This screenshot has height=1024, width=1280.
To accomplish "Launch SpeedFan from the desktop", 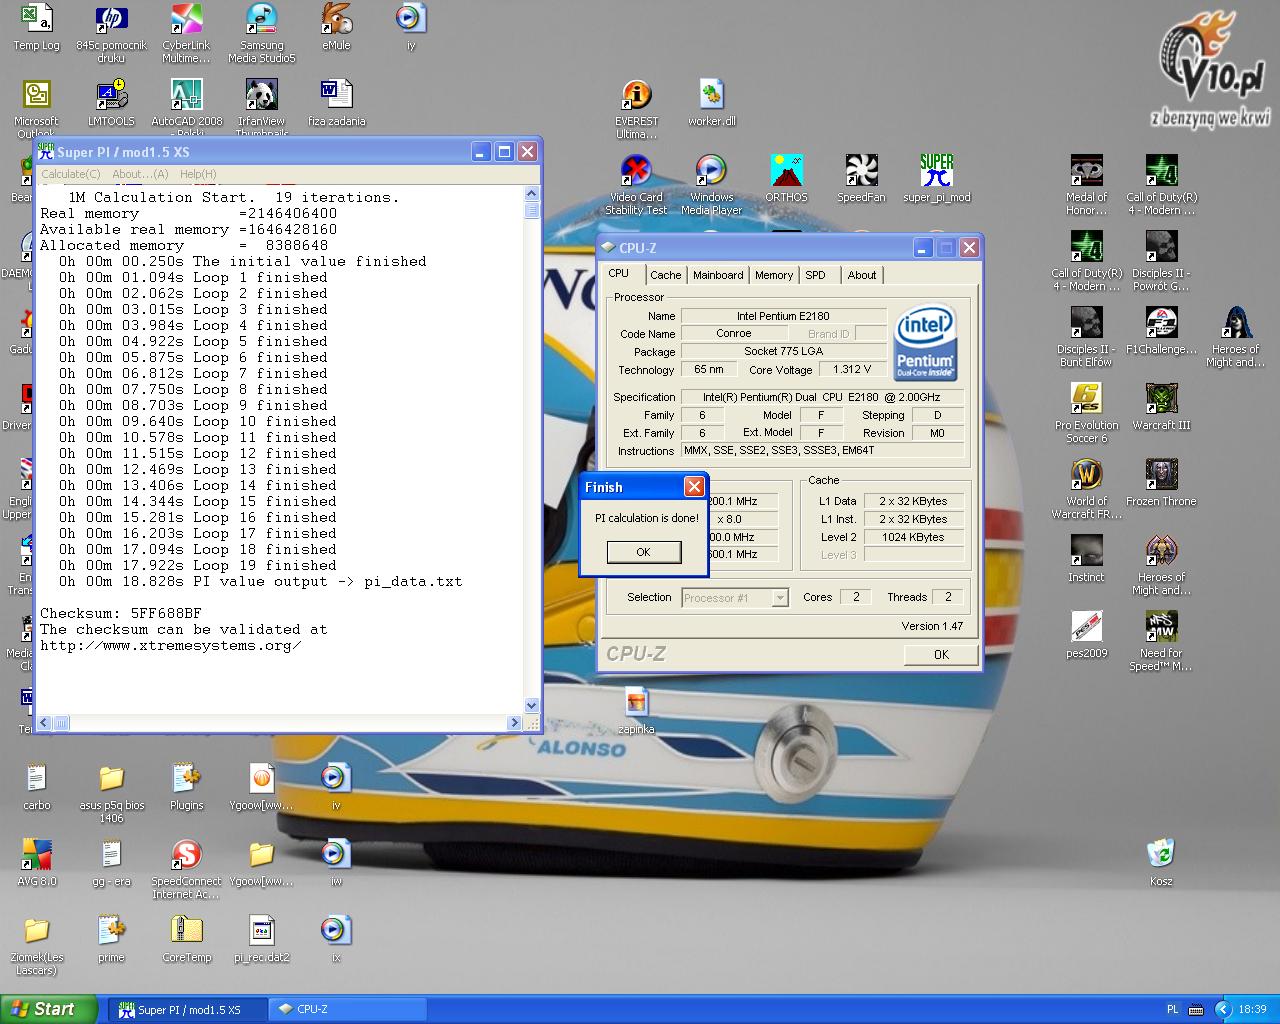I will click(861, 179).
